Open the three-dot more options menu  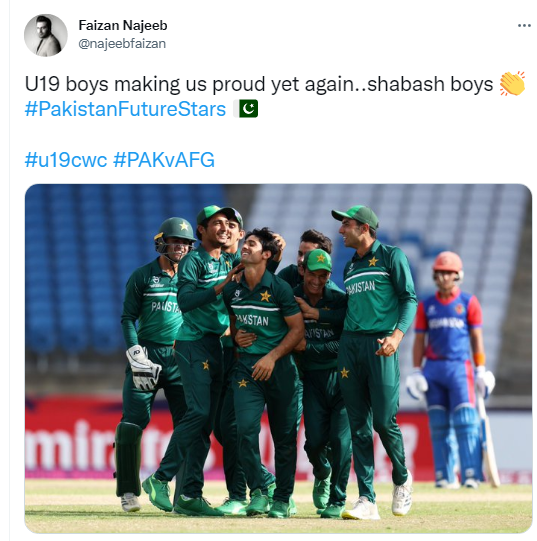tap(524, 26)
